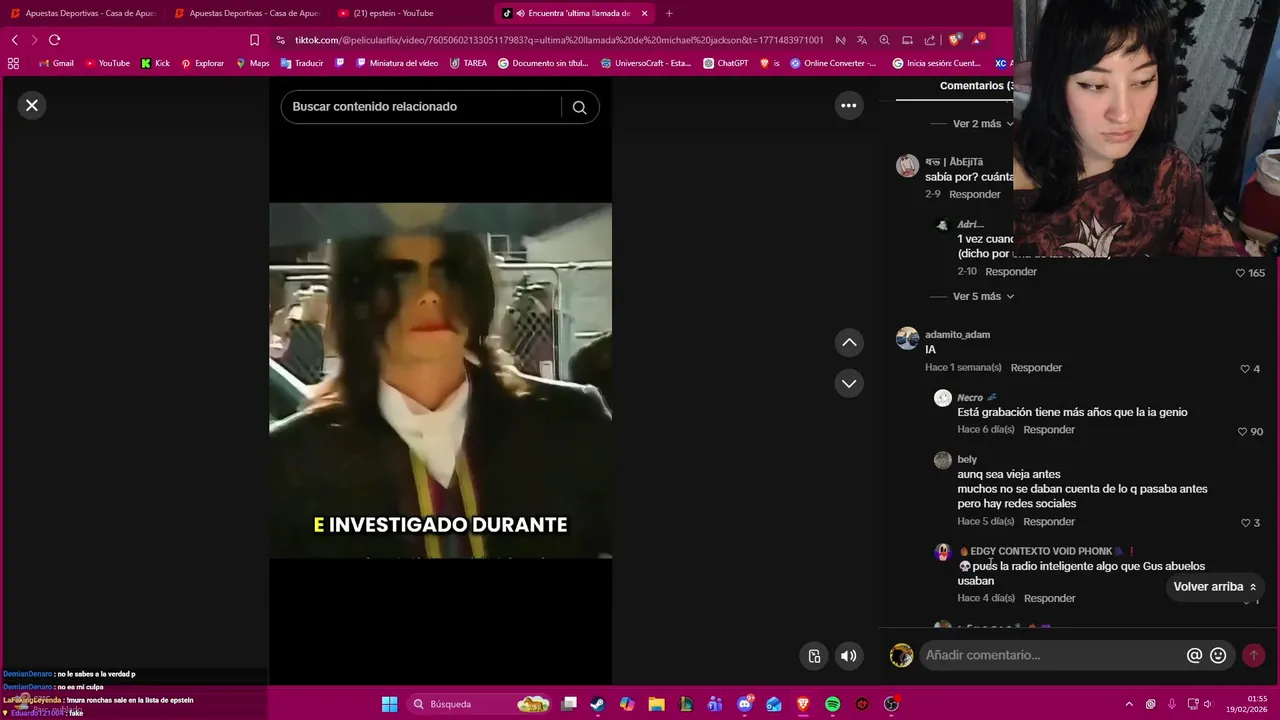The height and width of the screenshot is (720, 1280).
Task: Click the search magnifier icon in related content bar
Action: point(579,107)
